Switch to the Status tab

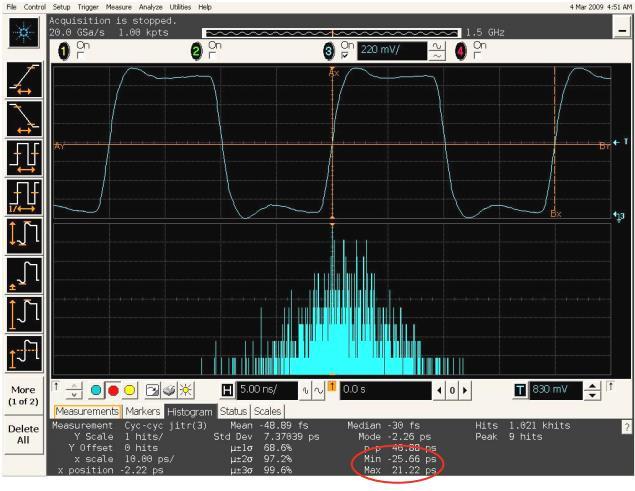point(233,411)
